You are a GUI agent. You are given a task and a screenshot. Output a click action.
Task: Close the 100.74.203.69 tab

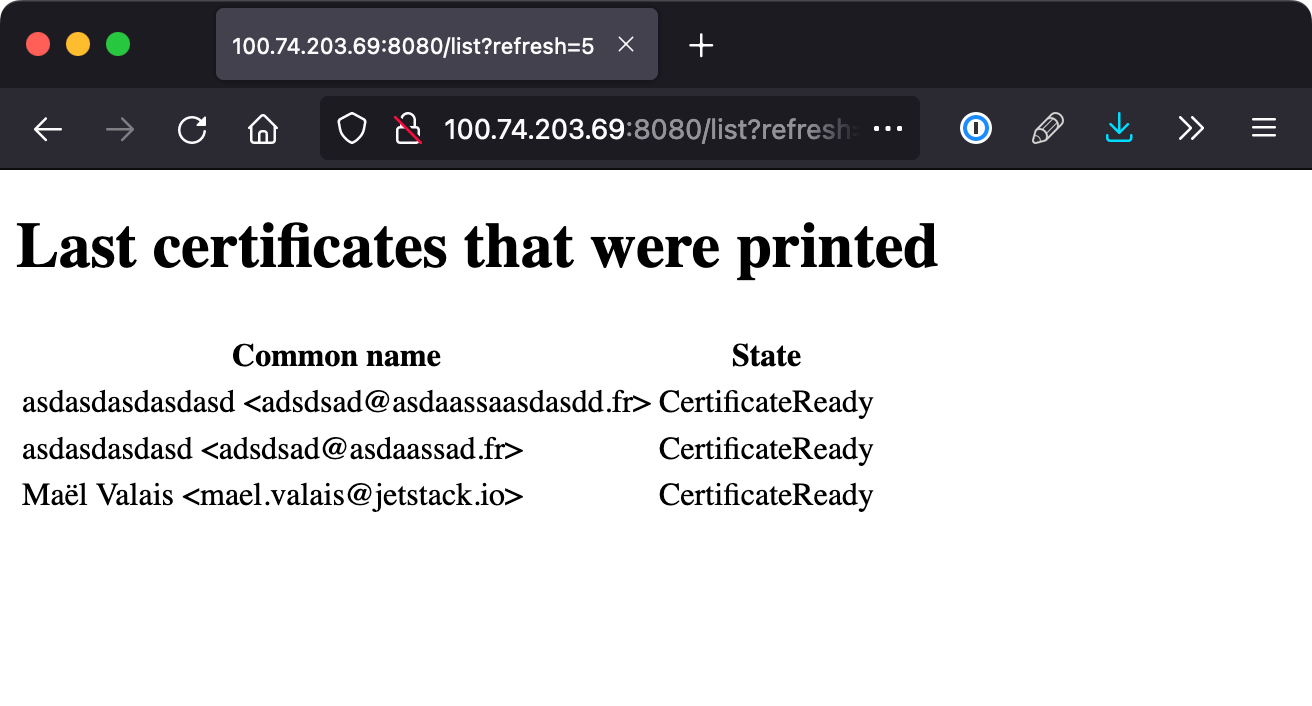pyautogui.click(x=626, y=45)
